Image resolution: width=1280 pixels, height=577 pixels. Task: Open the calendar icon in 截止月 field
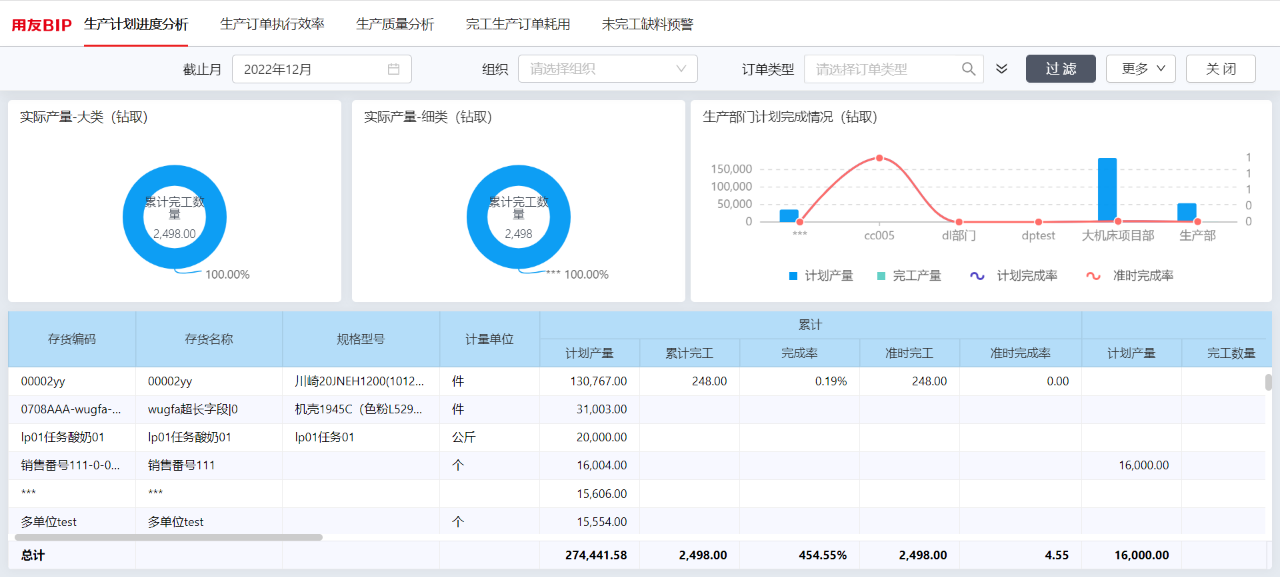click(x=394, y=69)
